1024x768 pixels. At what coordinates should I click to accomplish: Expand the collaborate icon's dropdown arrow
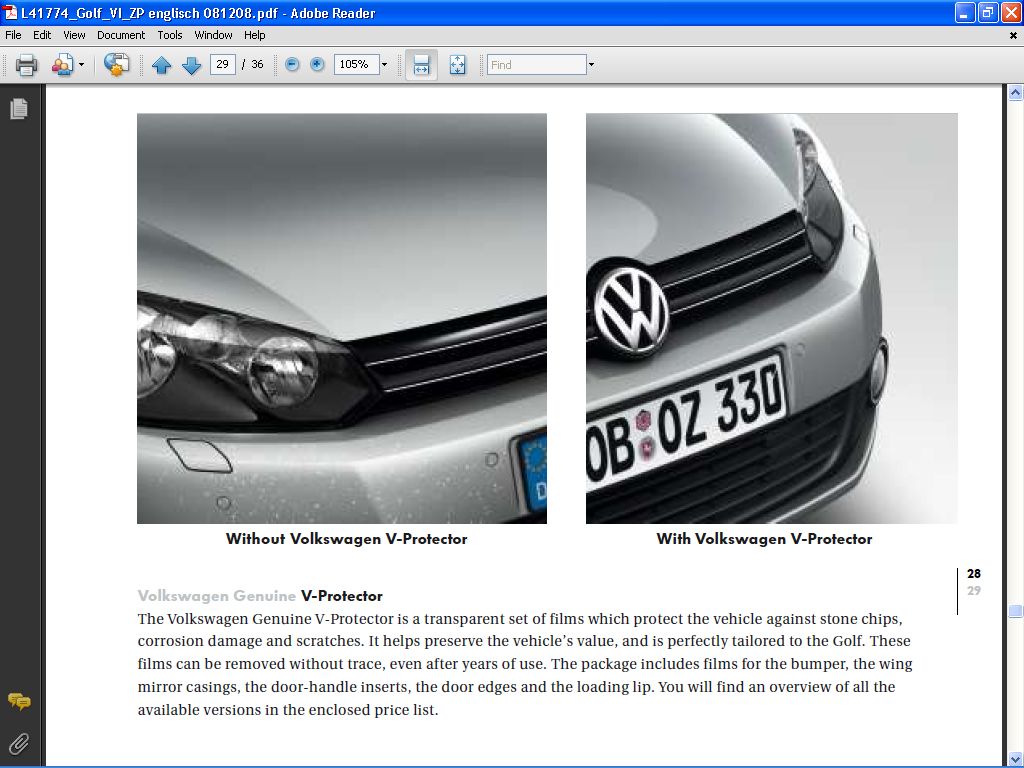[x=82, y=65]
